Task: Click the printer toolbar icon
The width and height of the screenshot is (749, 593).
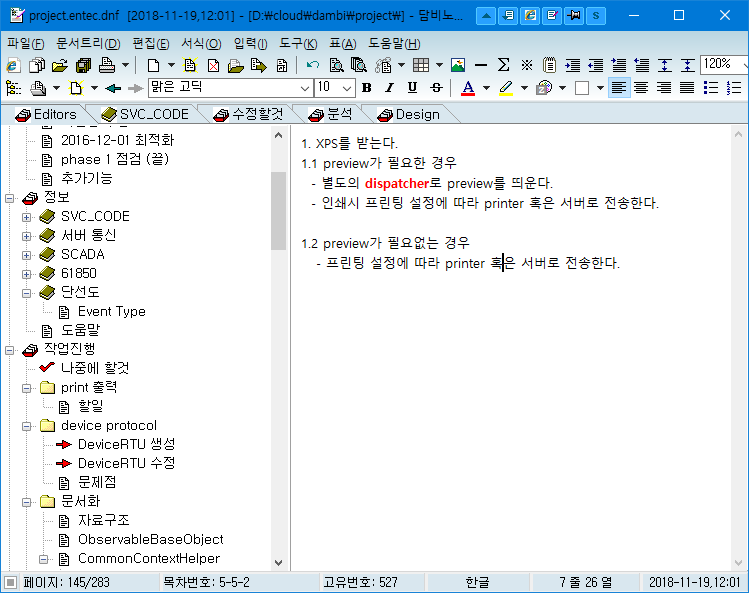Action: click(x=107, y=65)
